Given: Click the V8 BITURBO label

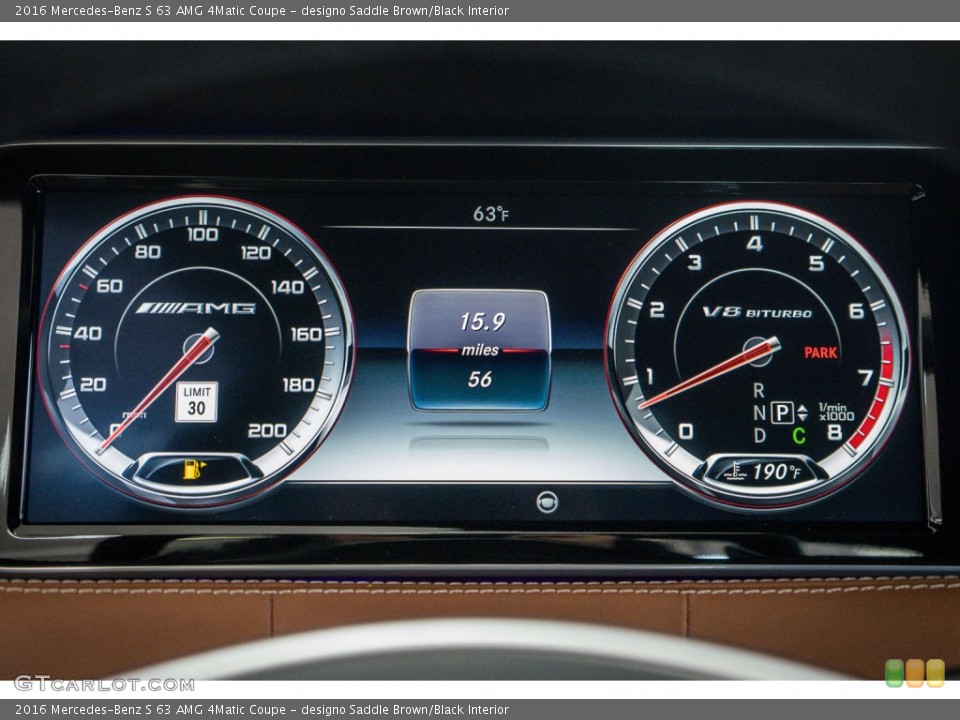Looking at the screenshot, I should (757, 313).
